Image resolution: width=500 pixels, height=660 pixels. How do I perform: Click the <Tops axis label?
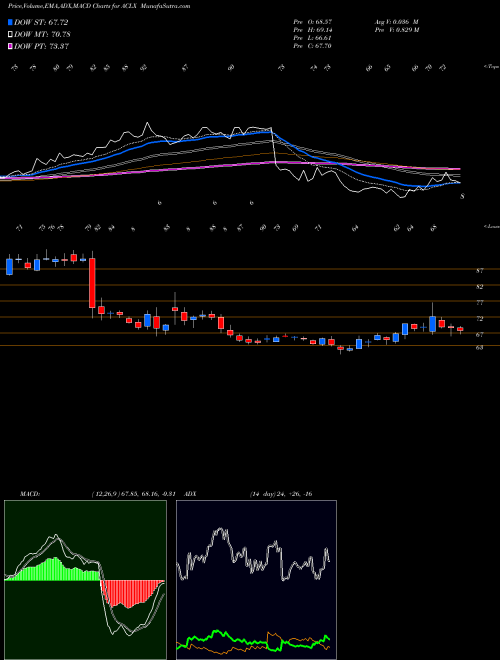pyautogui.click(x=491, y=67)
